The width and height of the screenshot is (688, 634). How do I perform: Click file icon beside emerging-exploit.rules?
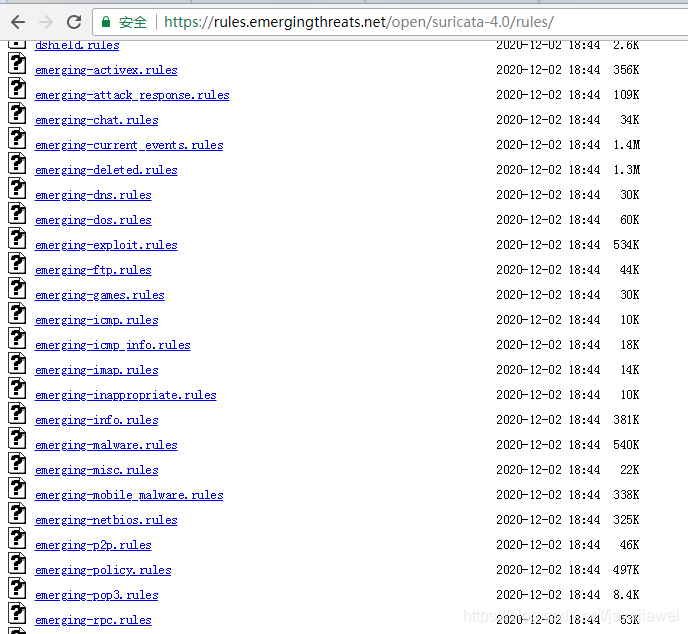pos(17,238)
